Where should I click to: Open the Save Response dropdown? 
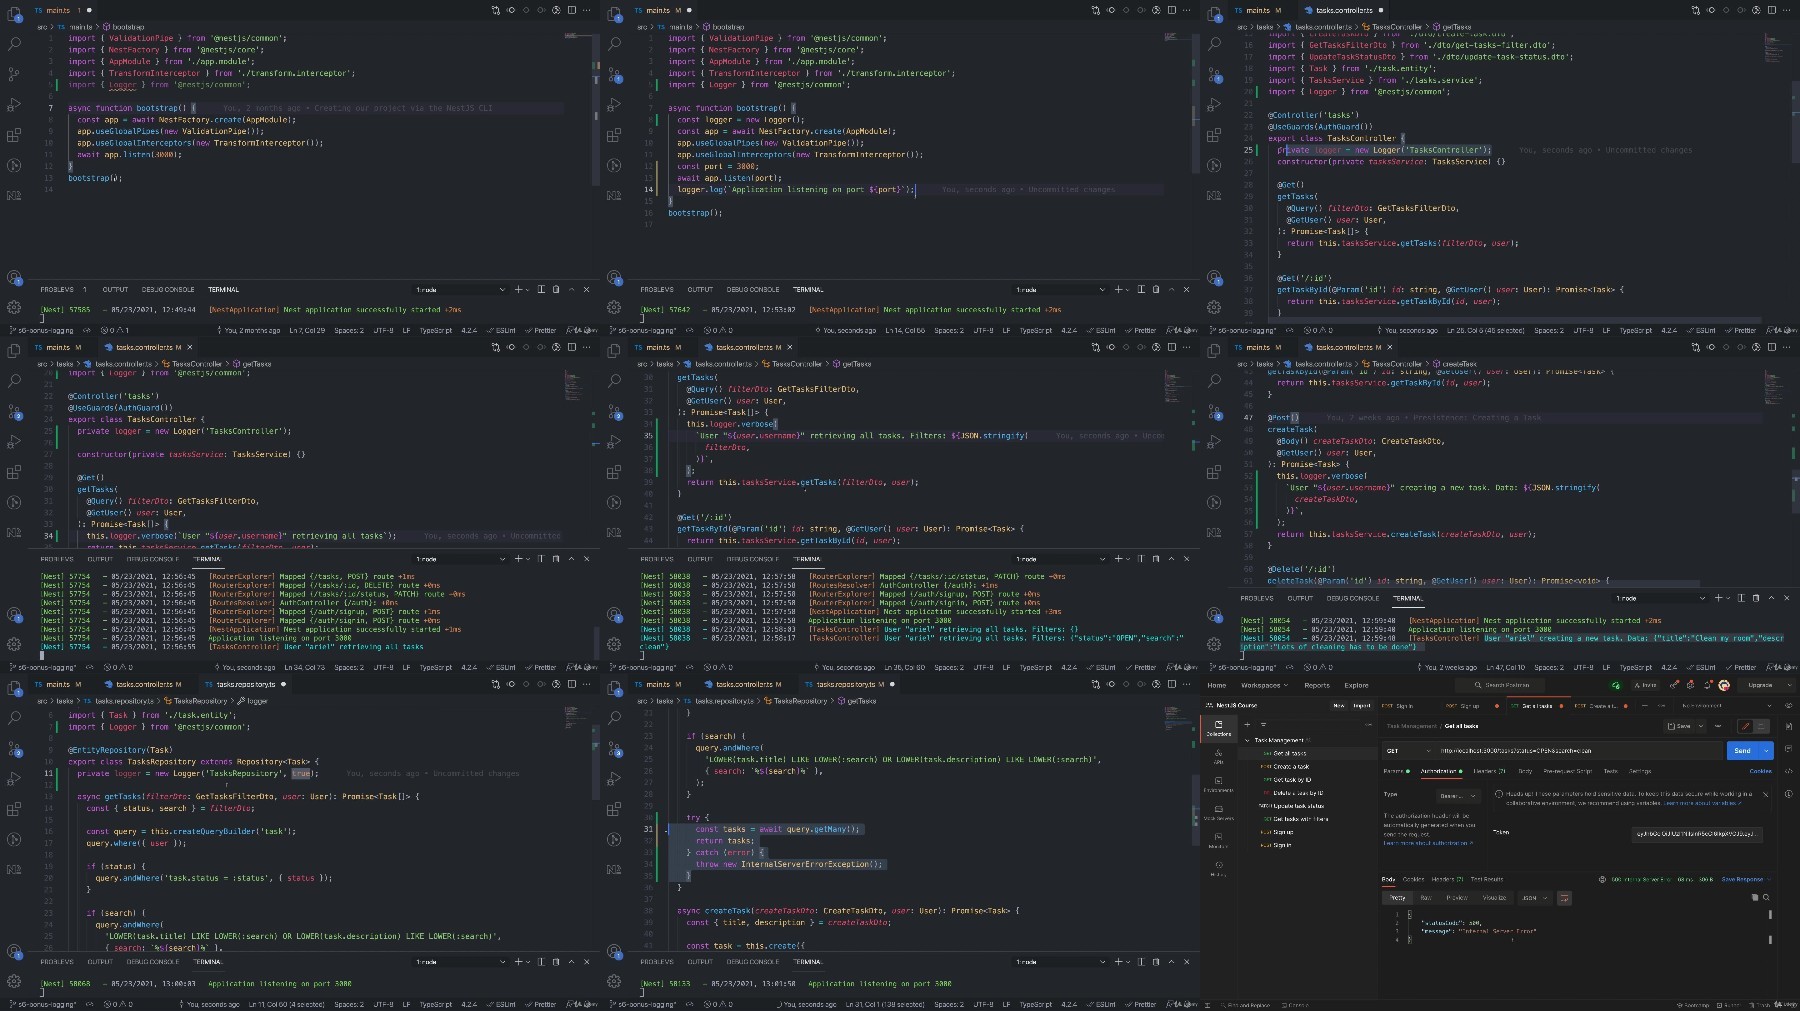1746,879
